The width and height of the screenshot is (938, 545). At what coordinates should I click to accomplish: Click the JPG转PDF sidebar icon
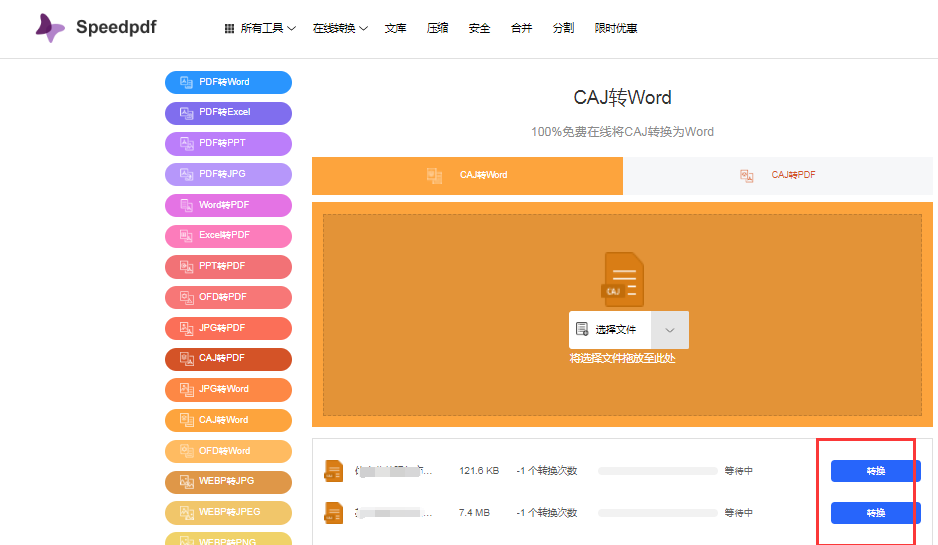(187, 328)
